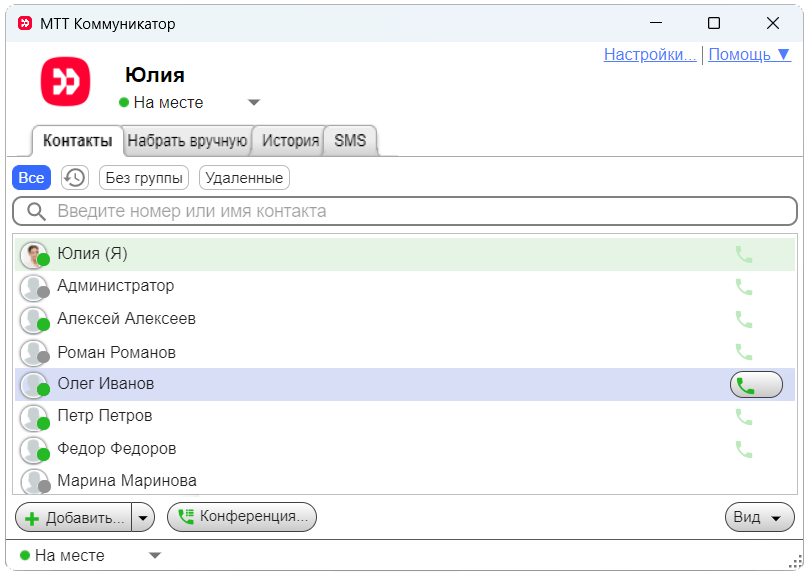Click Юлия (Я) contact avatar
Image resolution: width=809 pixels, height=574 pixels.
(34, 255)
